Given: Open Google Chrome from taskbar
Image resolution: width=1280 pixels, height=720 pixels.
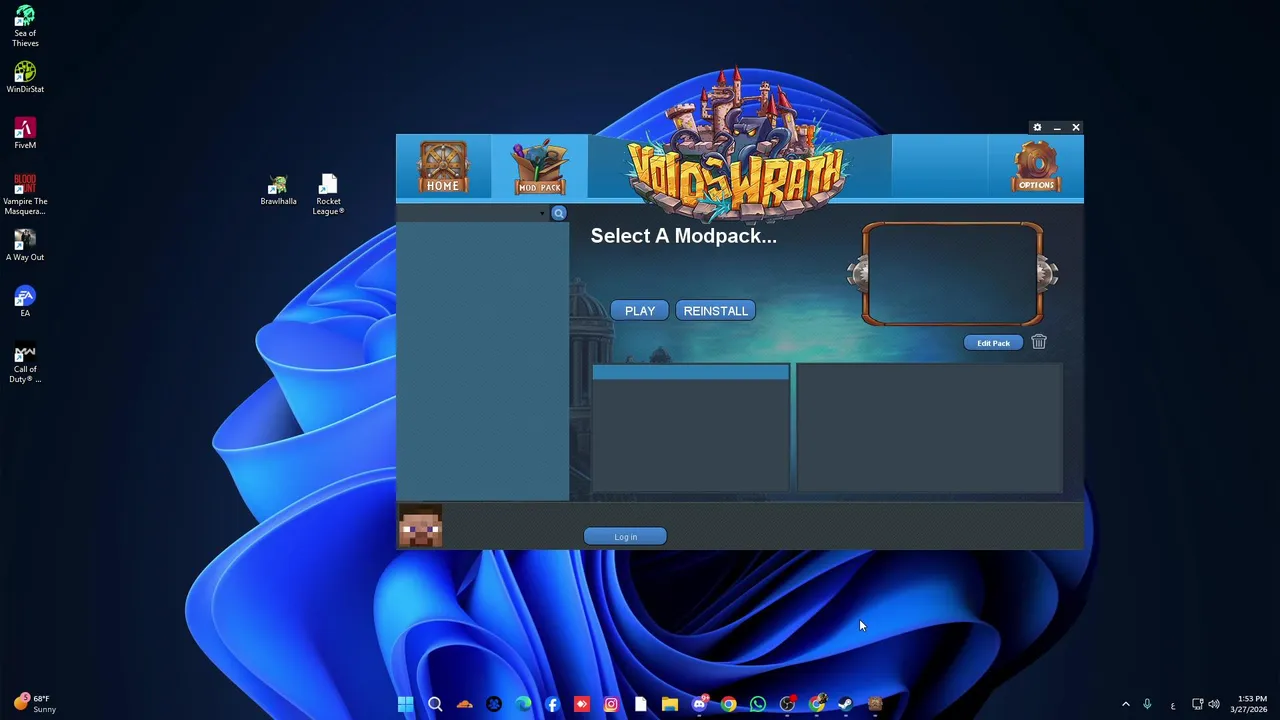Looking at the screenshot, I should point(728,705).
